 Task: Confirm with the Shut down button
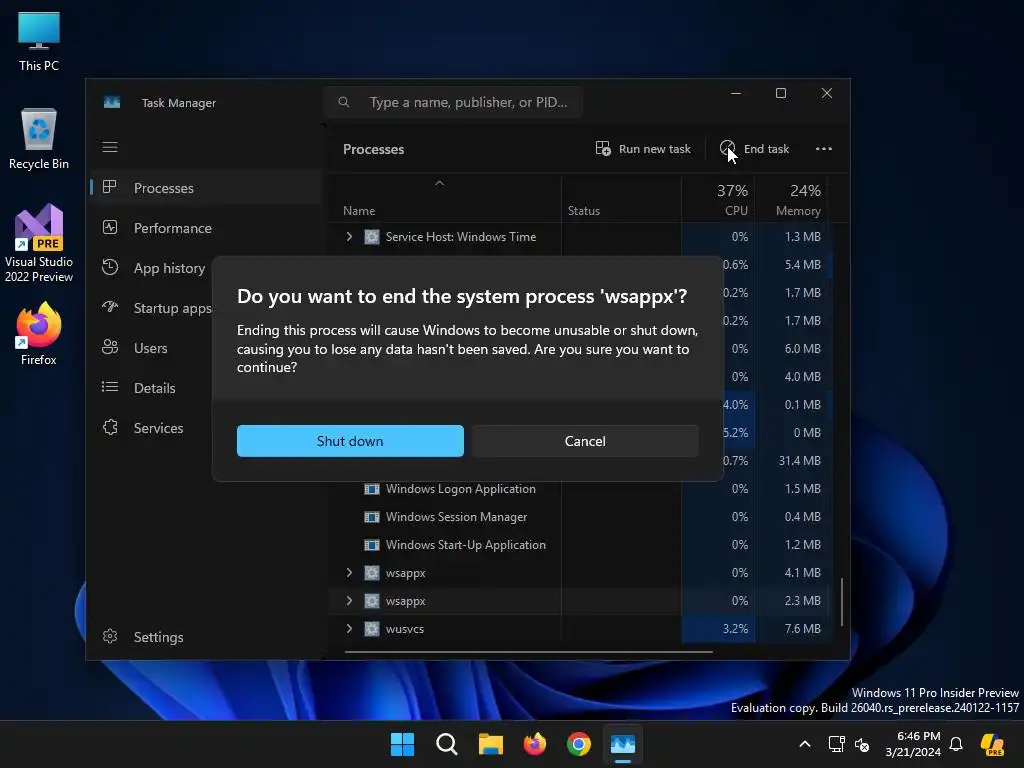tap(350, 441)
